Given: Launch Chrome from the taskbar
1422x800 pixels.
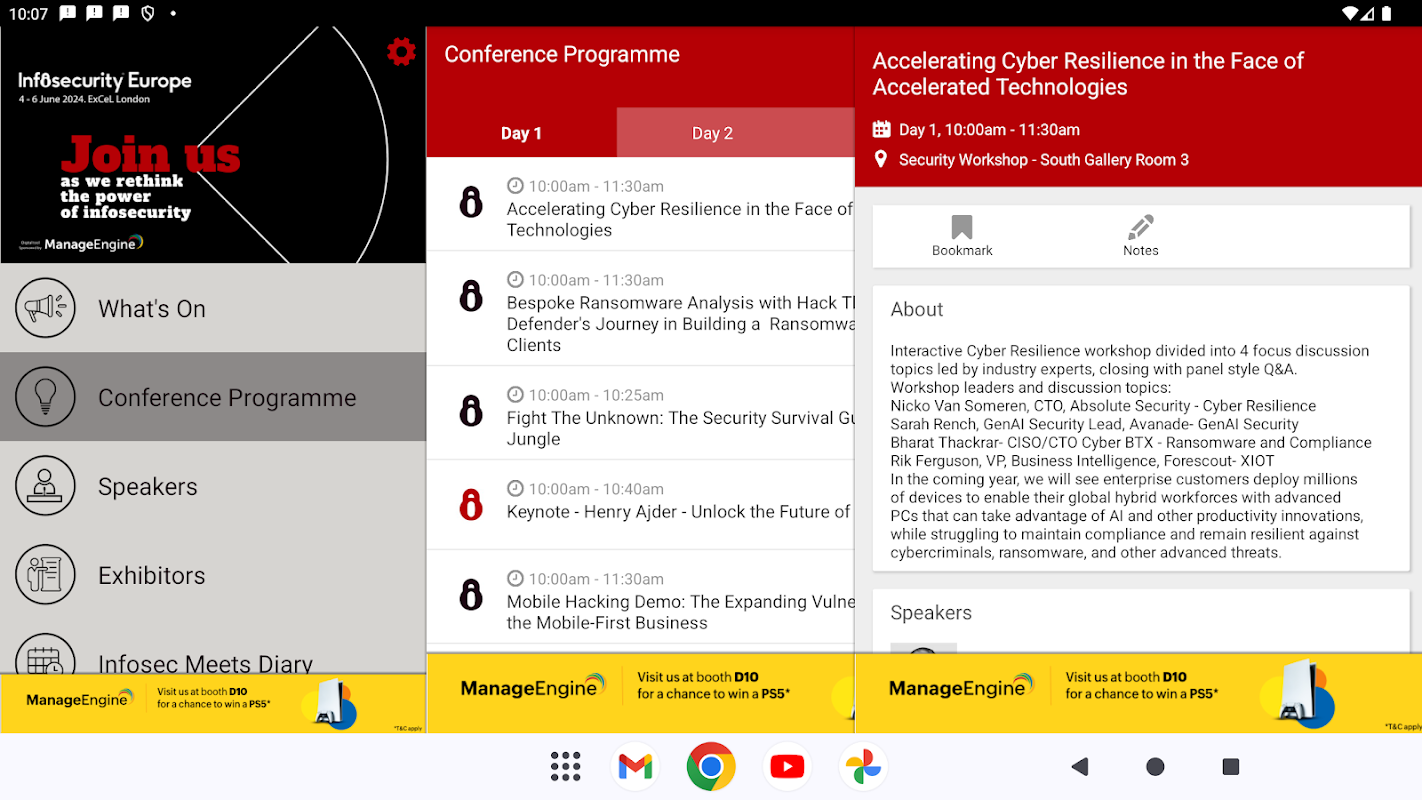Looking at the screenshot, I should (711, 767).
